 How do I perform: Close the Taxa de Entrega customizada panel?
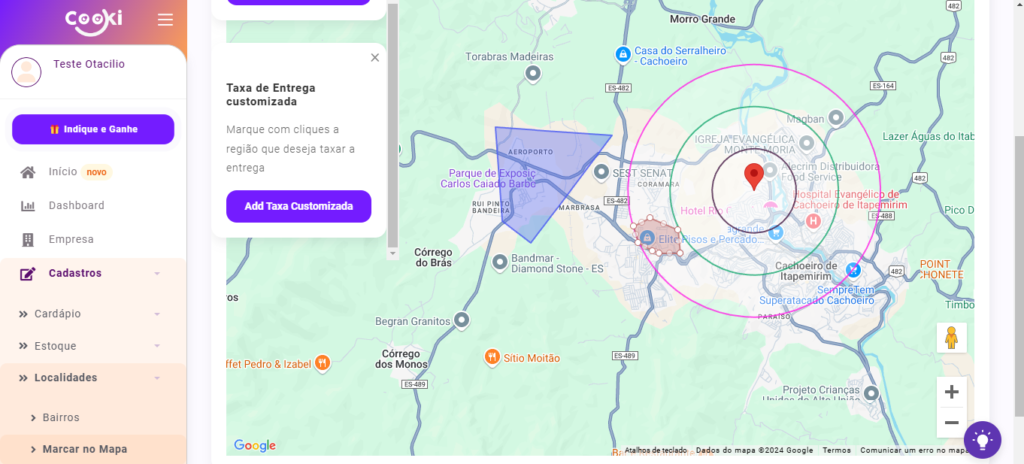(x=375, y=58)
